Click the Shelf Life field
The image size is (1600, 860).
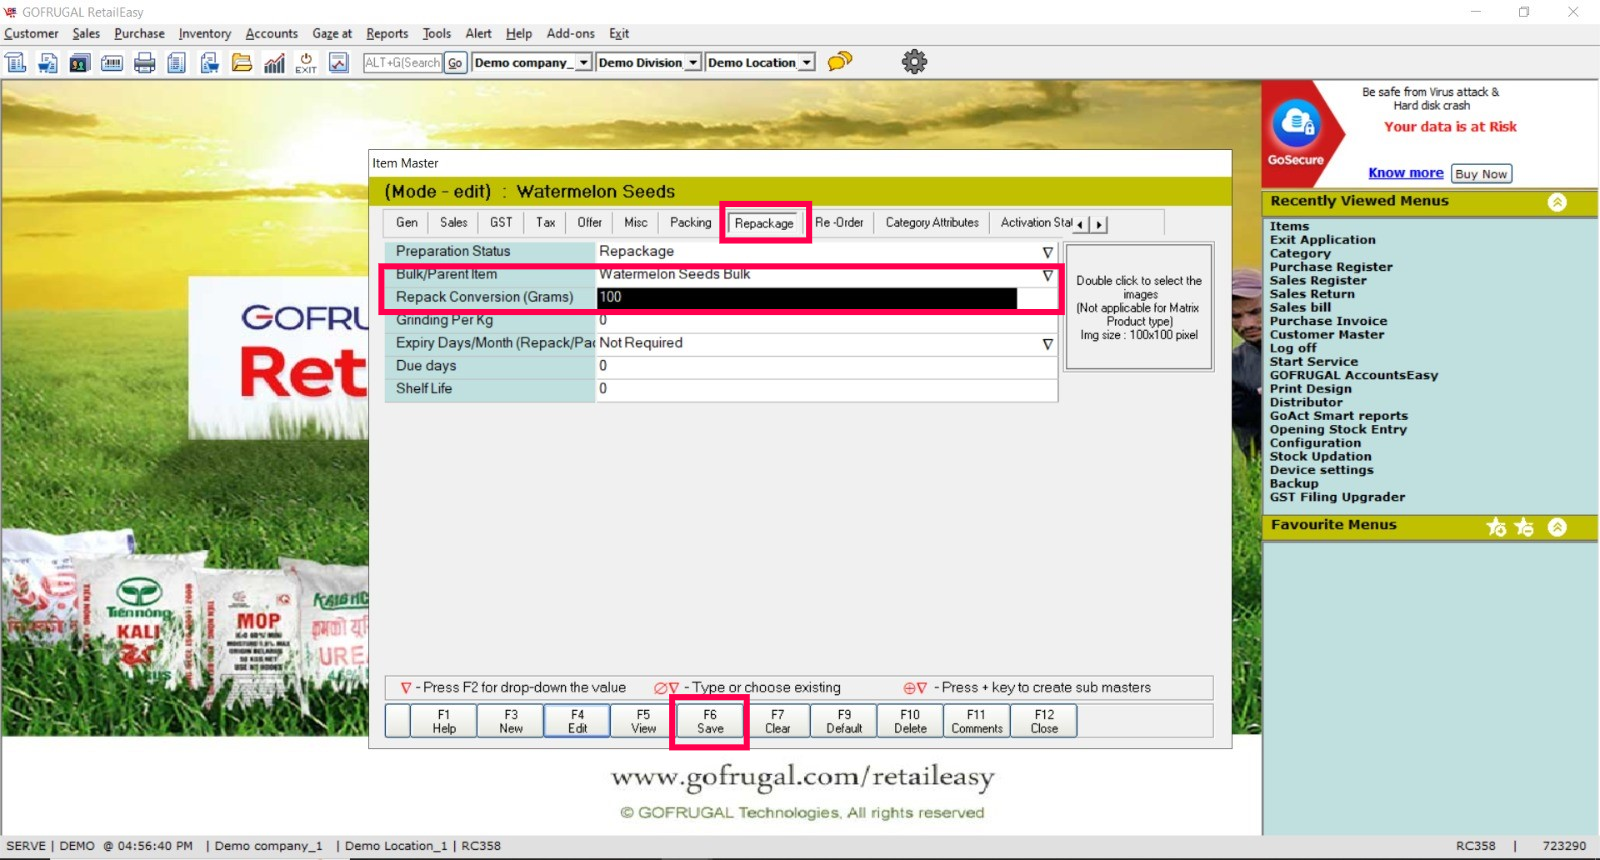pos(826,390)
